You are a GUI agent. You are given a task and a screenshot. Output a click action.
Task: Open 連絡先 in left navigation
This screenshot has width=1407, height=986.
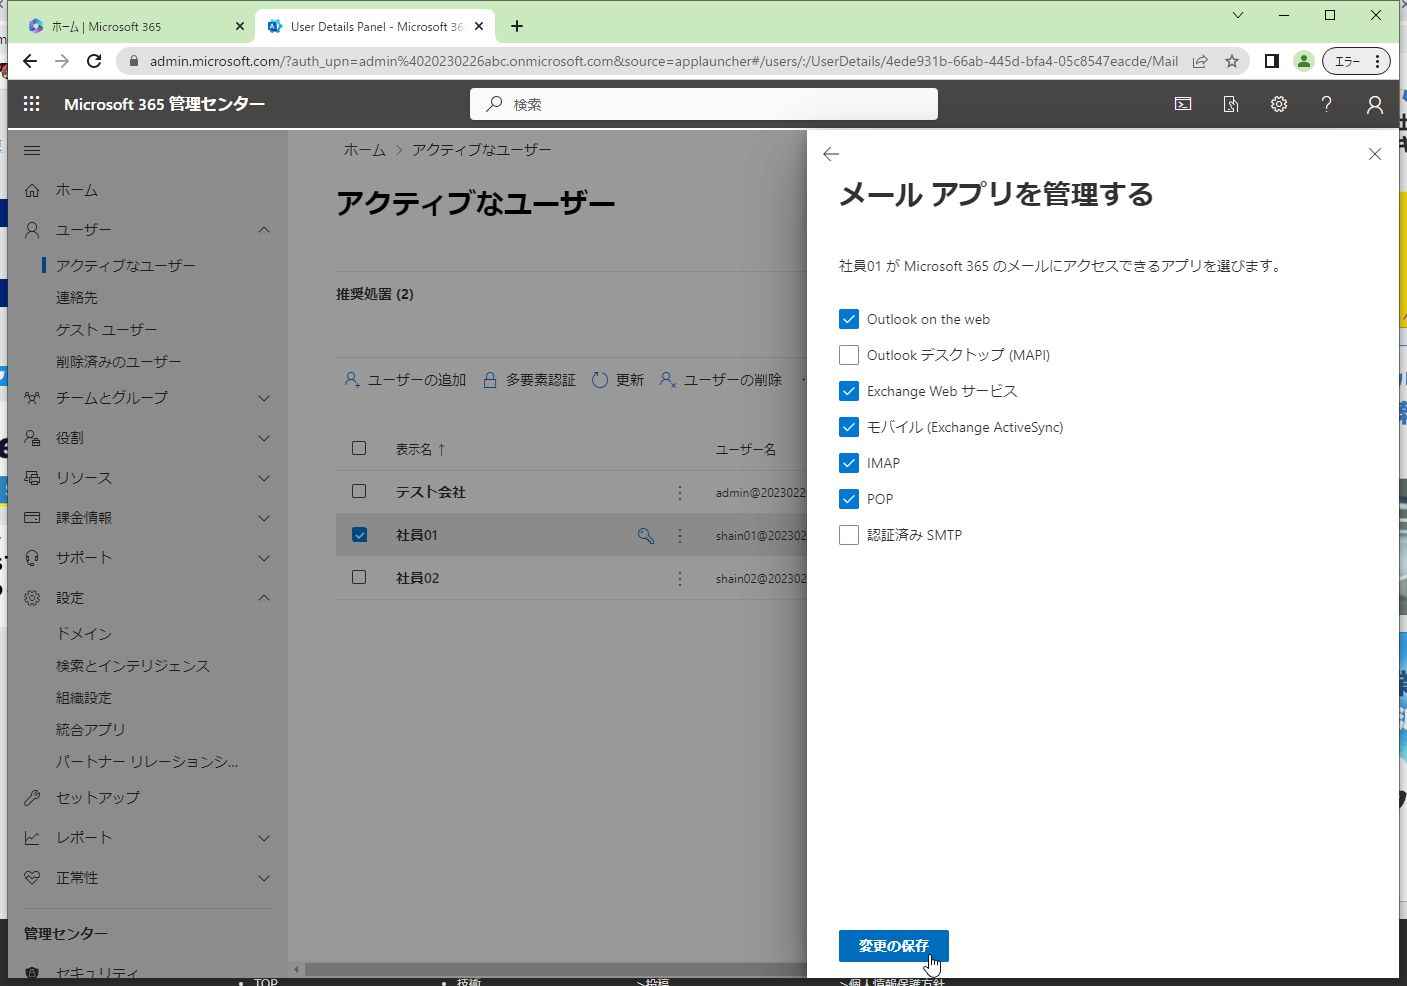point(77,298)
